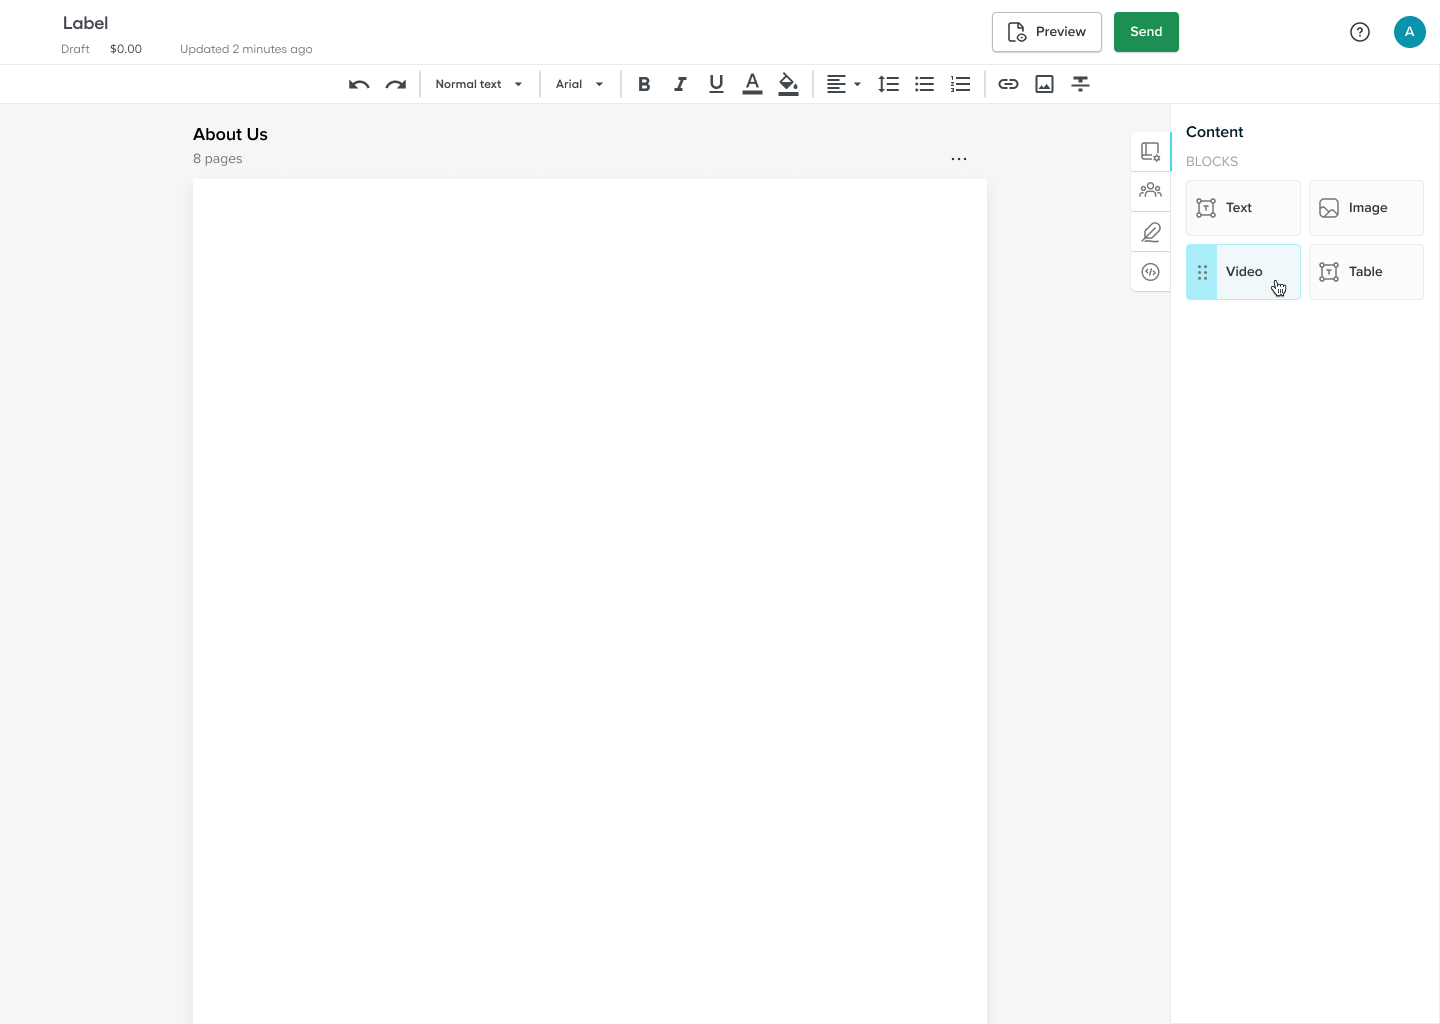
Task: Select the Content sidebar tab icon
Action: pos(1151,152)
